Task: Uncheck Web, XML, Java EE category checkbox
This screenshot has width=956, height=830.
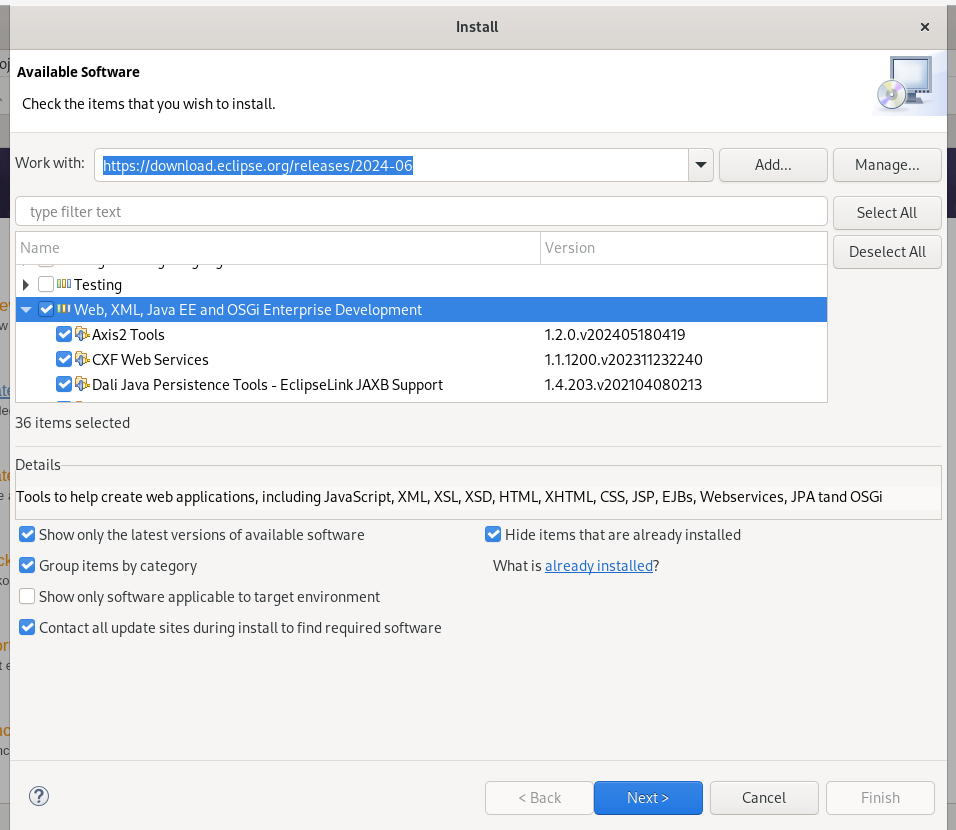Action: tap(46, 309)
